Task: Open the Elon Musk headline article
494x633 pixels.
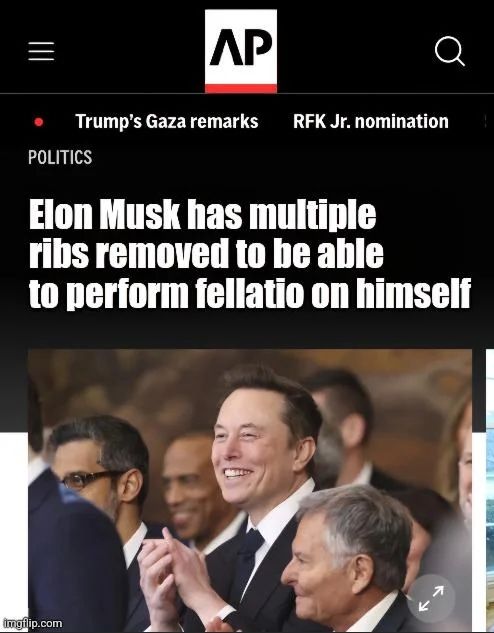Action: pyautogui.click(x=250, y=254)
